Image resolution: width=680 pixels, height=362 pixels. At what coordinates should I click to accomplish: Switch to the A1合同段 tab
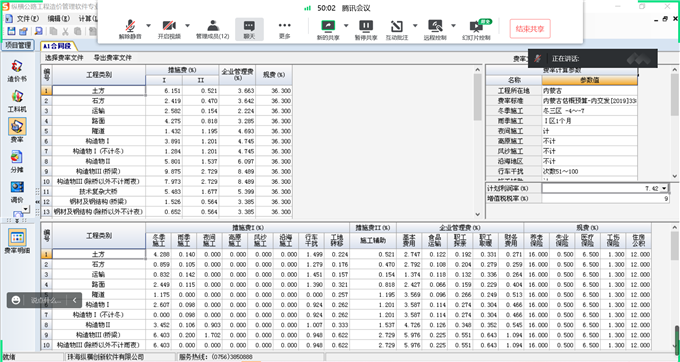pyautogui.click(x=57, y=46)
